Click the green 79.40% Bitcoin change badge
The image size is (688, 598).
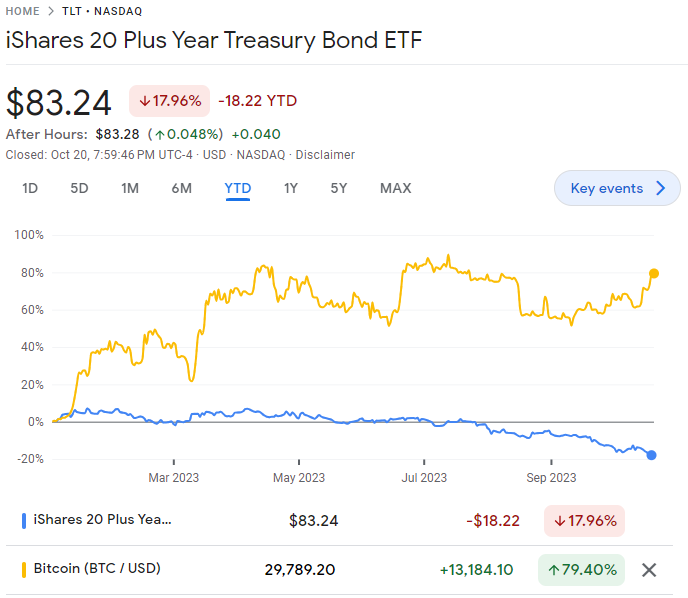581,570
